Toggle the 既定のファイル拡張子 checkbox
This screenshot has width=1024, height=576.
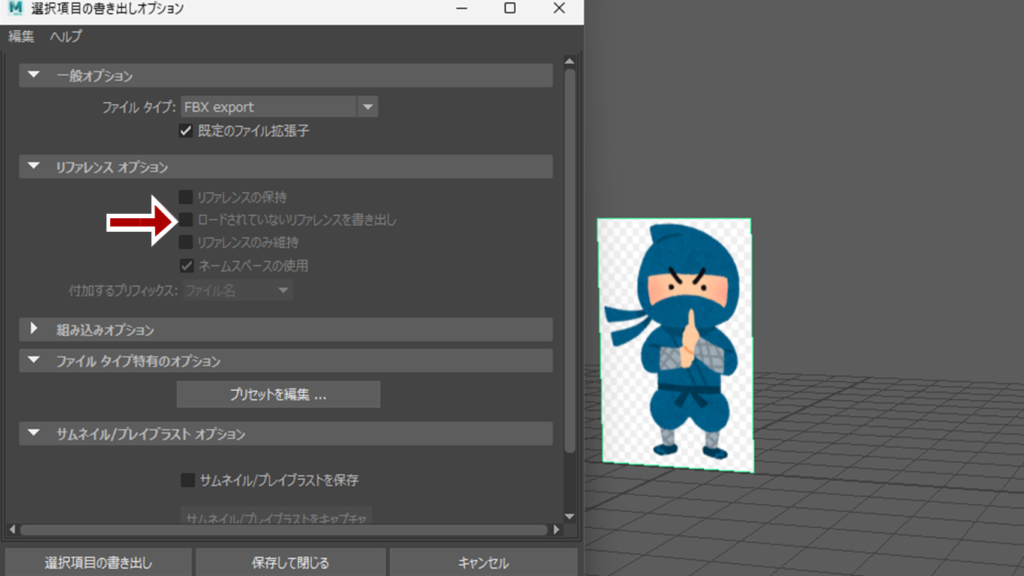(x=186, y=131)
